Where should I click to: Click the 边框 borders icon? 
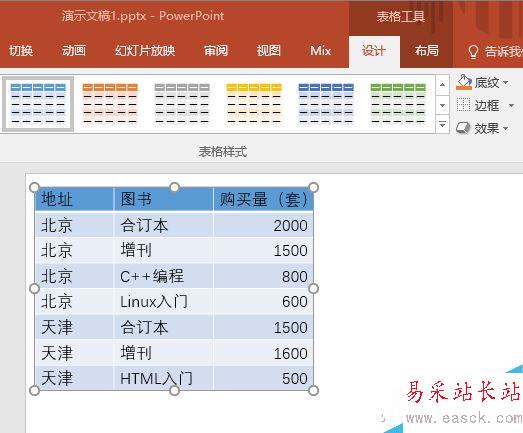[463, 105]
